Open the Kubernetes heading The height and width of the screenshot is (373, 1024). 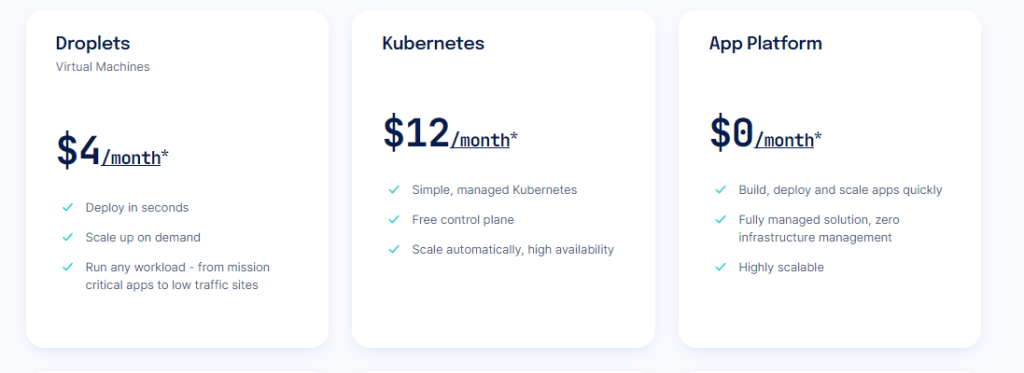pyautogui.click(x=434, y=43)
